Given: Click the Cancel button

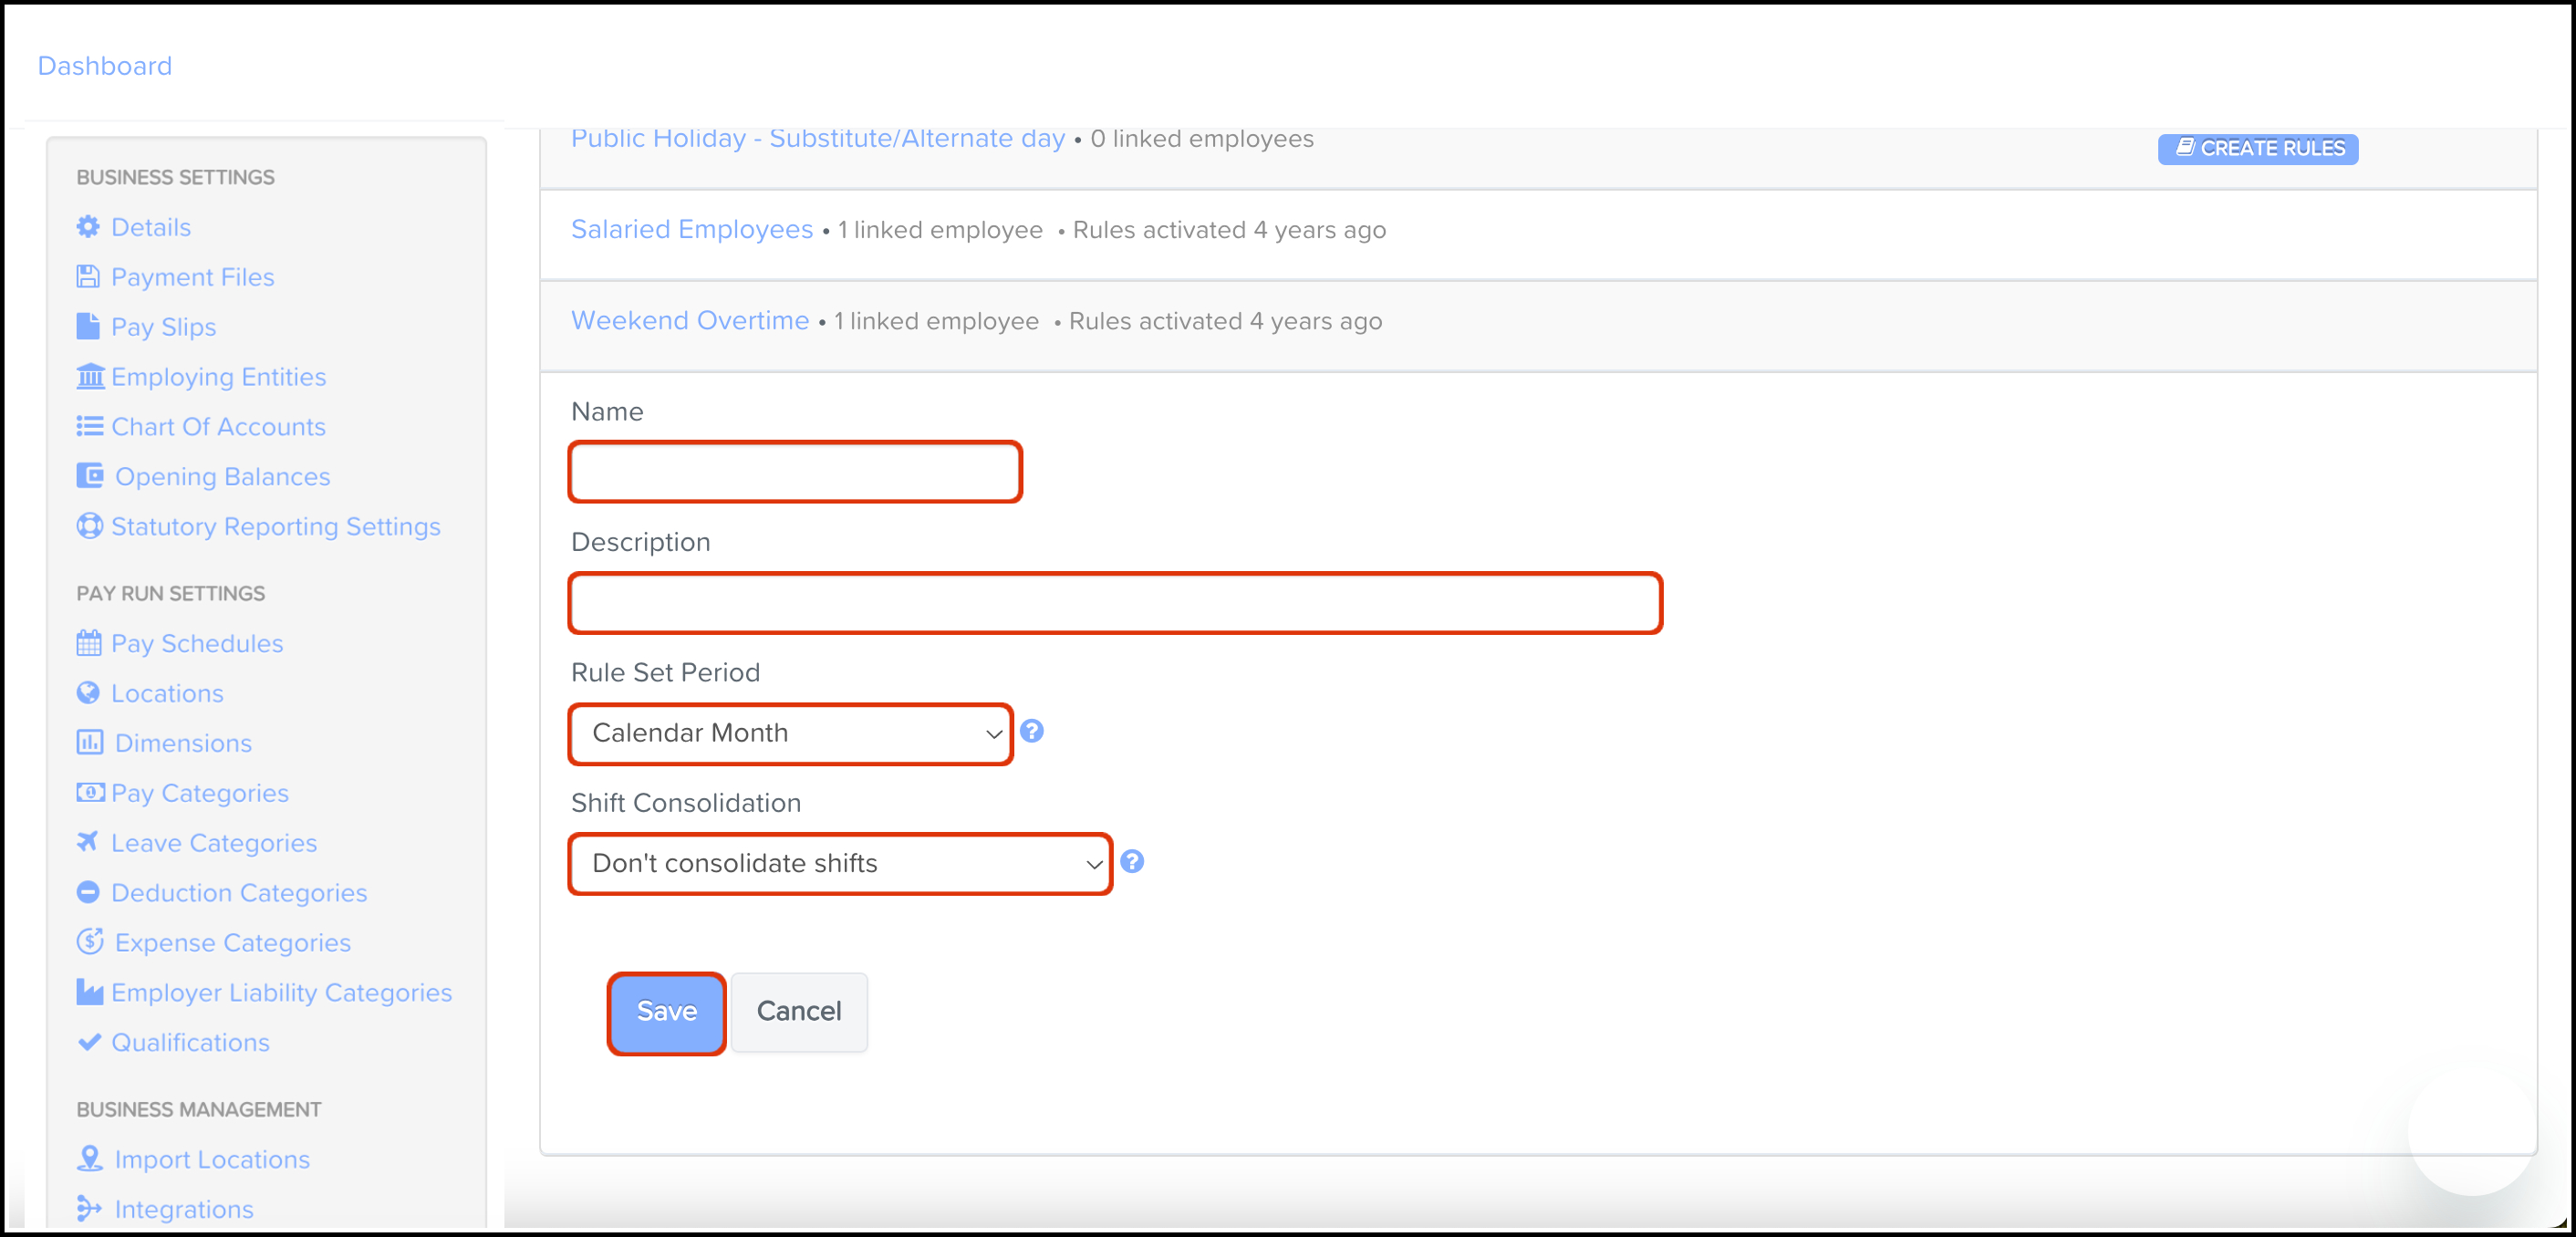Looking at the screenshot, I should 798,1012.
